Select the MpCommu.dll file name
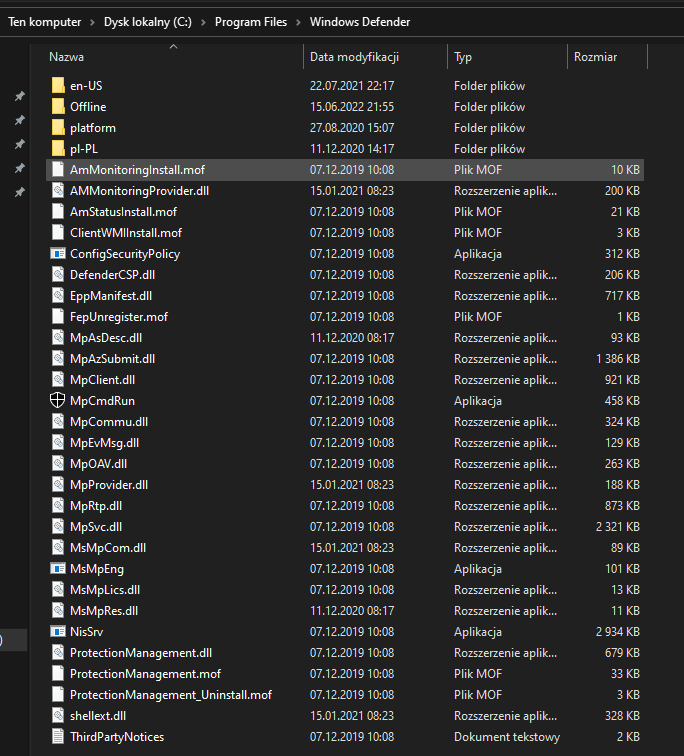This screenshot has height=756, width=684. click(x=109, y=422)
